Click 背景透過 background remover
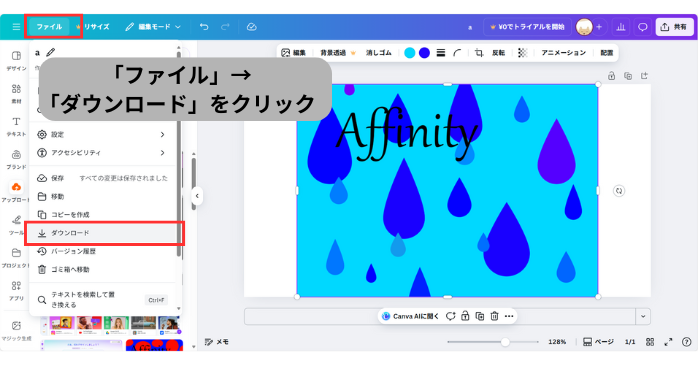698x365 pixels. 338,53
